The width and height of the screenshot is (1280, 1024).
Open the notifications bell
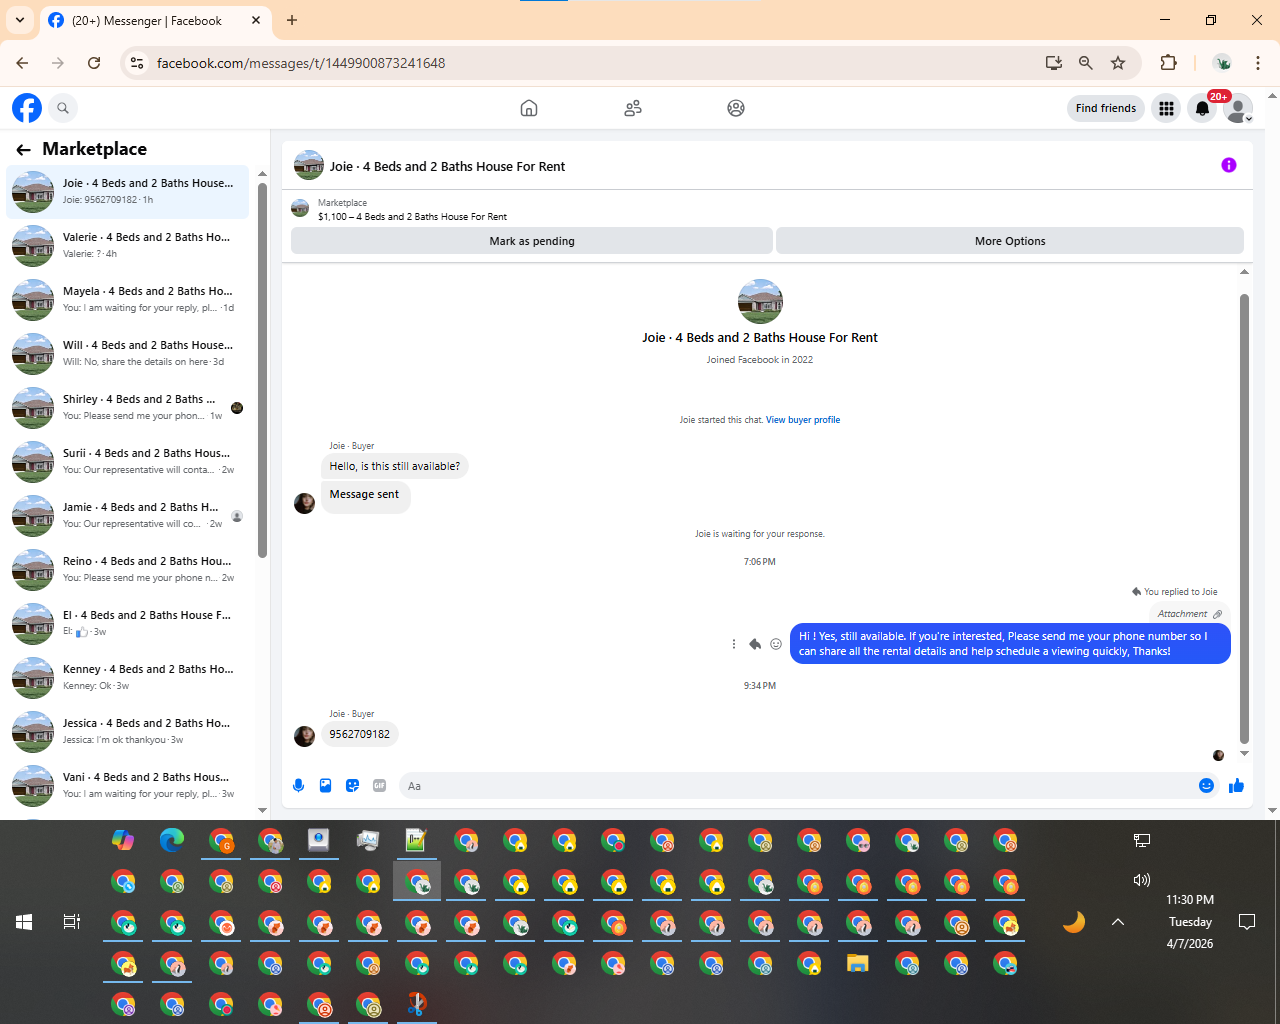(1202, 108)
